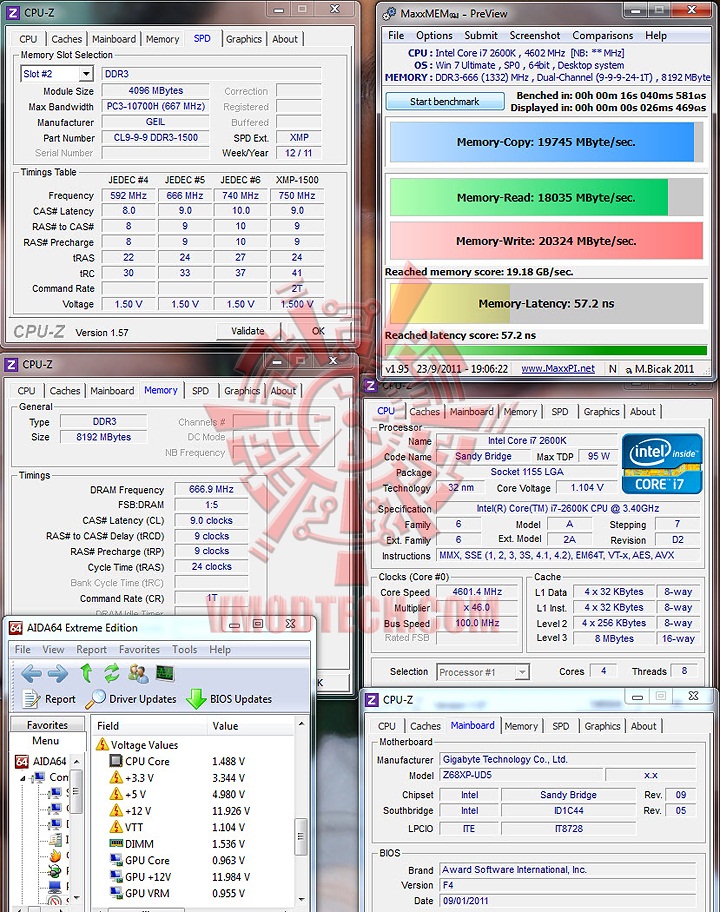The image size is (720, 912).
Task: Refresh the AIDA64 page
Action: [112, 673]
